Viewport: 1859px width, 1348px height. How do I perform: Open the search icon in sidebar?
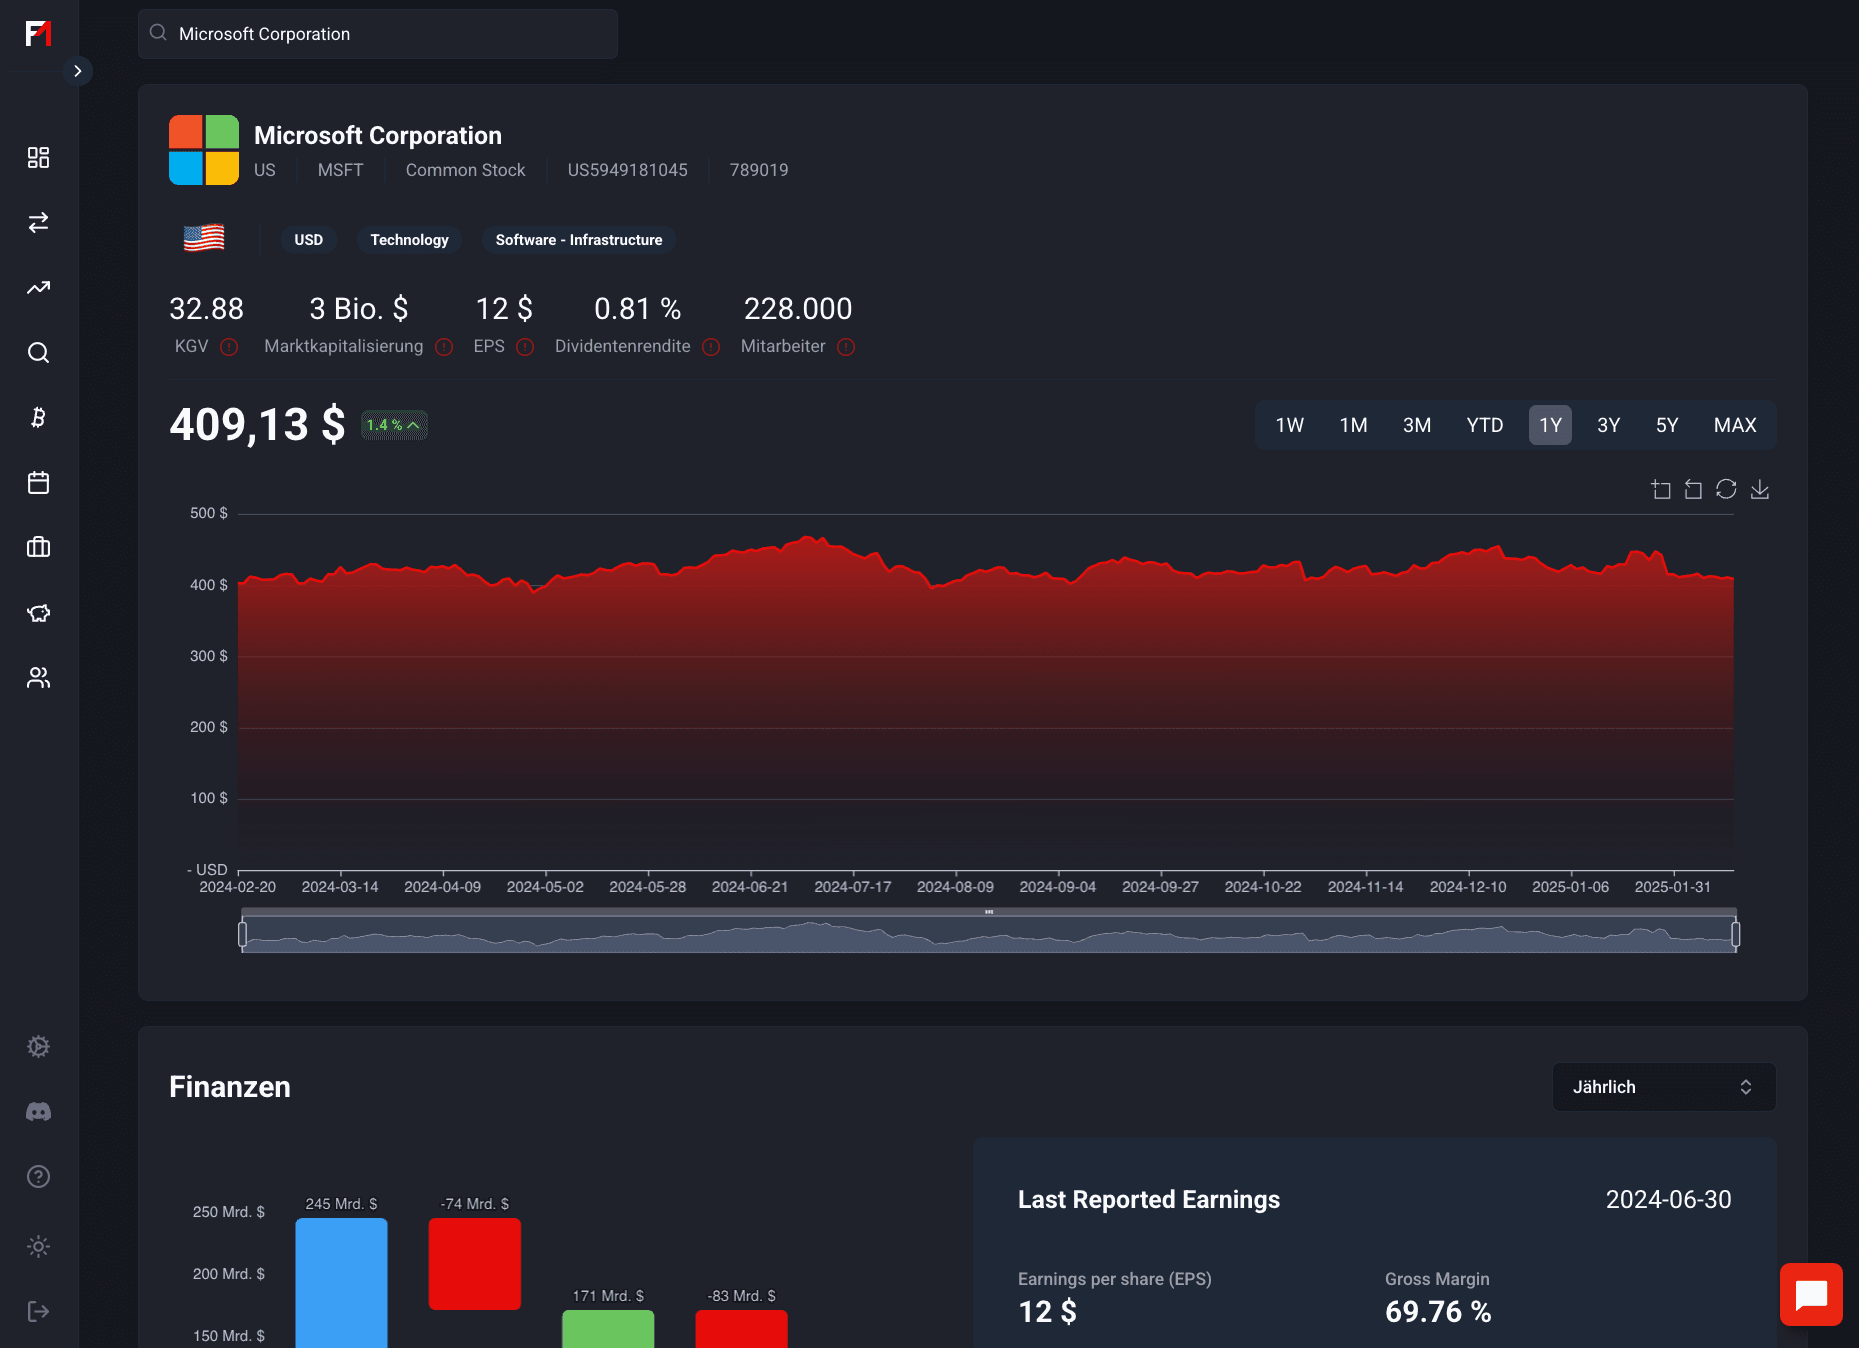[38, 353]
